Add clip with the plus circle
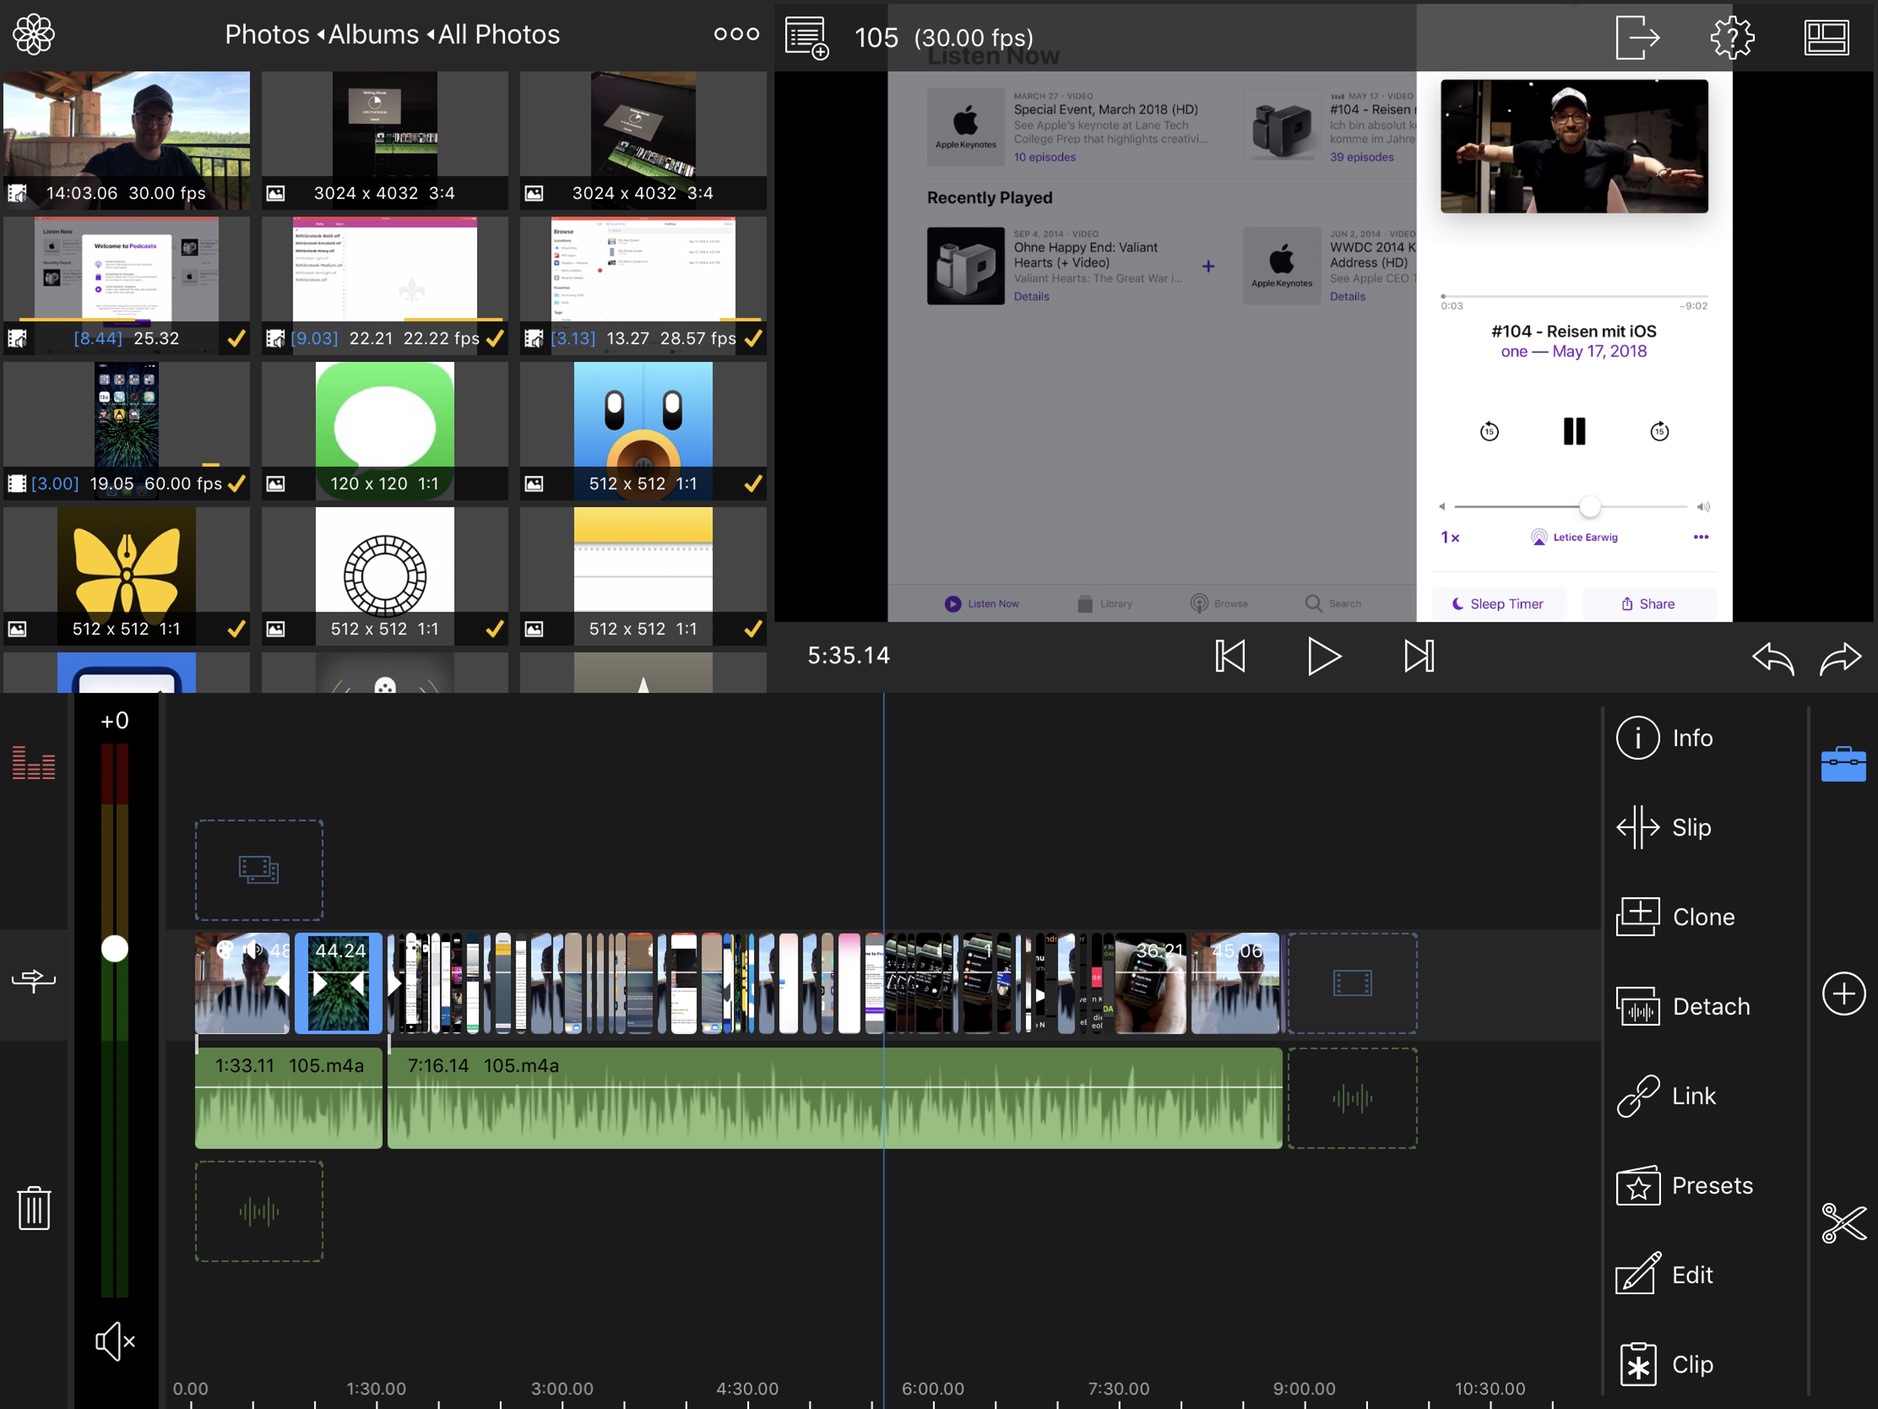Image resolution: width=1878 pixels, height=1409 pixels. point(1843,994)
